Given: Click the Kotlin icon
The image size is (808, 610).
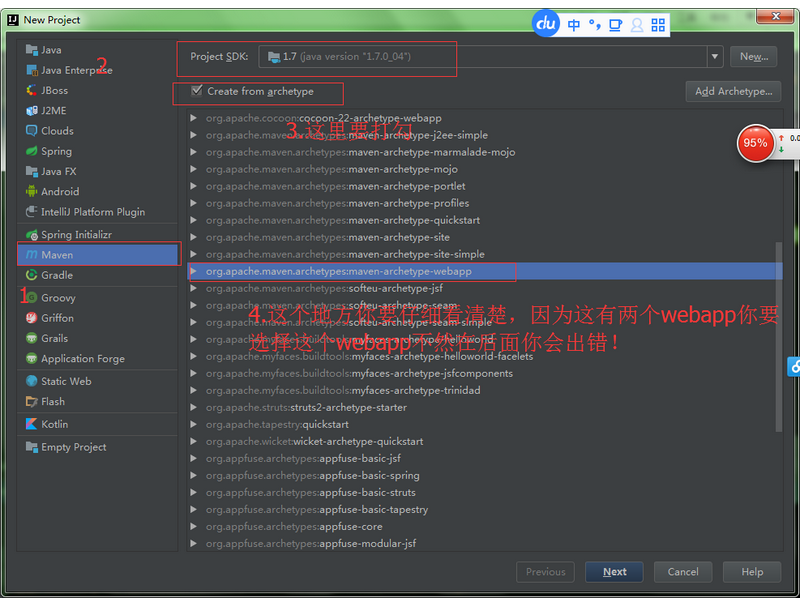Looking at the screenshot, I should pyautogui.click(x=31, y=424).
